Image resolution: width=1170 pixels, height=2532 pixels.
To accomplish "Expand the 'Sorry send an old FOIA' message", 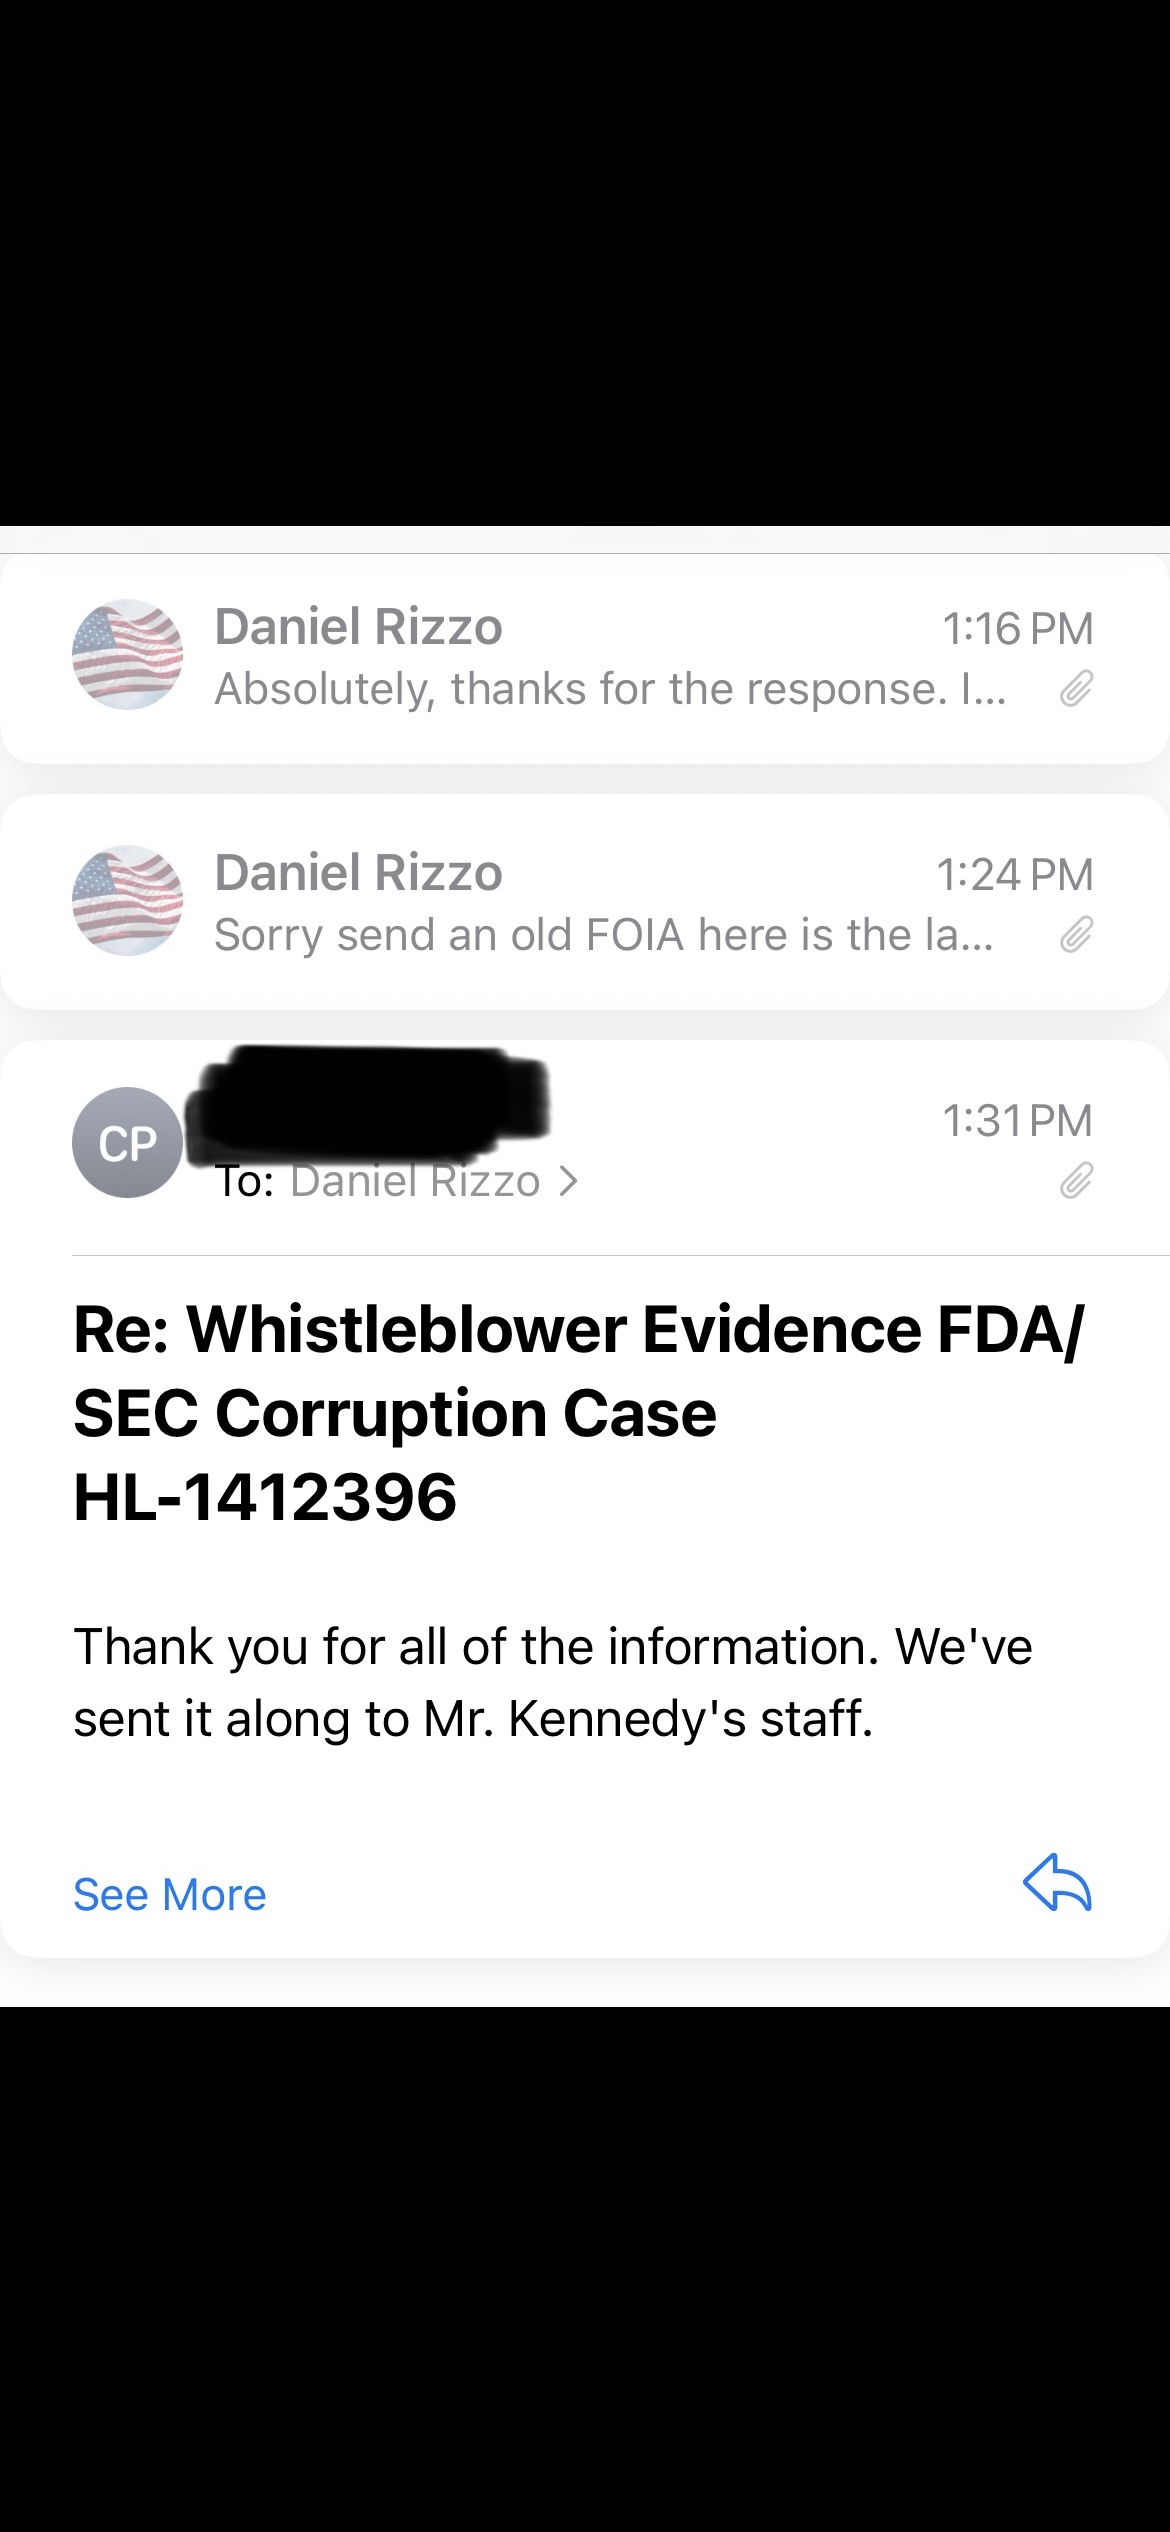I will tap(585, 902).
